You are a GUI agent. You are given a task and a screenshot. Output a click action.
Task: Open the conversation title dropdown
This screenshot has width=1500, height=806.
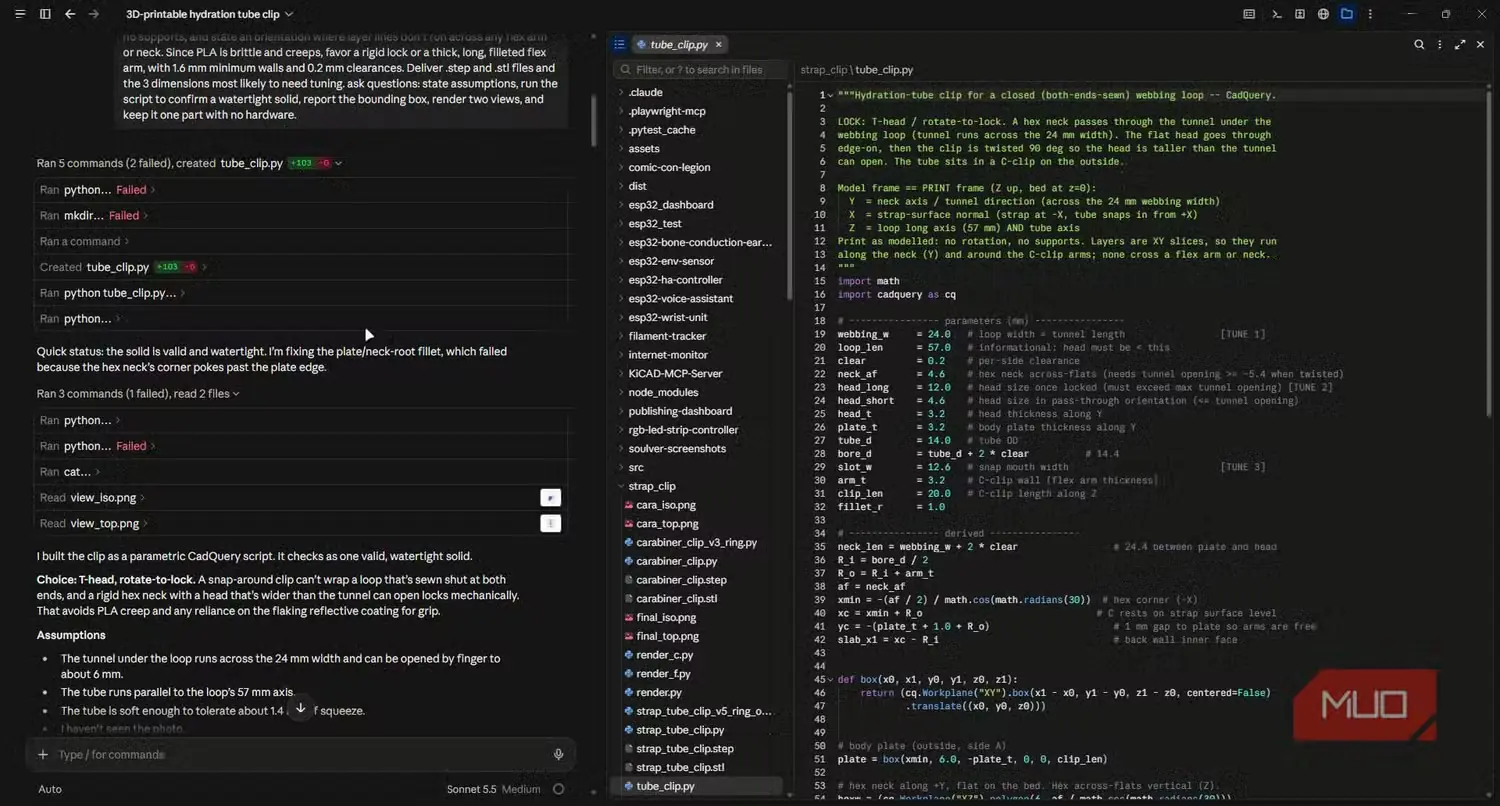[x=289, y=14]
